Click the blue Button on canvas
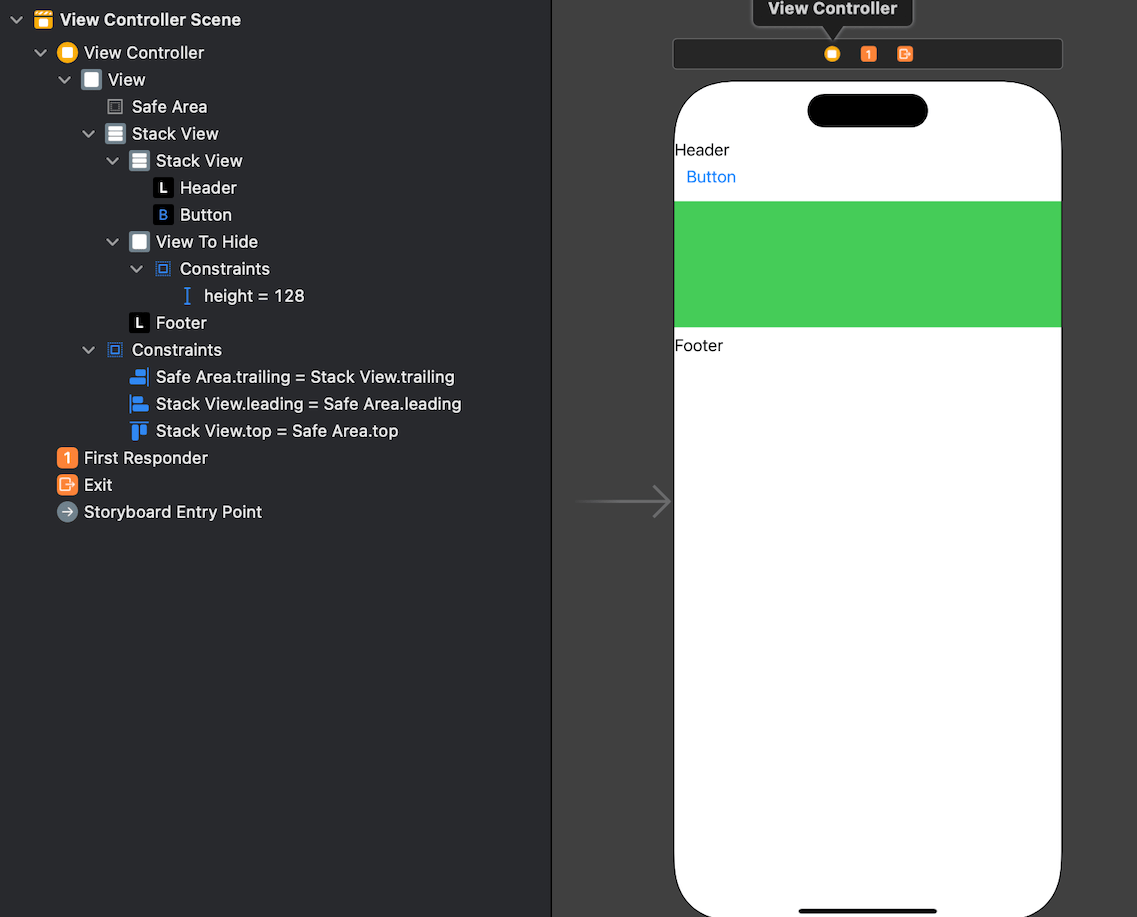Viewport: 1137px width, 917px height. tap(711, 177)
